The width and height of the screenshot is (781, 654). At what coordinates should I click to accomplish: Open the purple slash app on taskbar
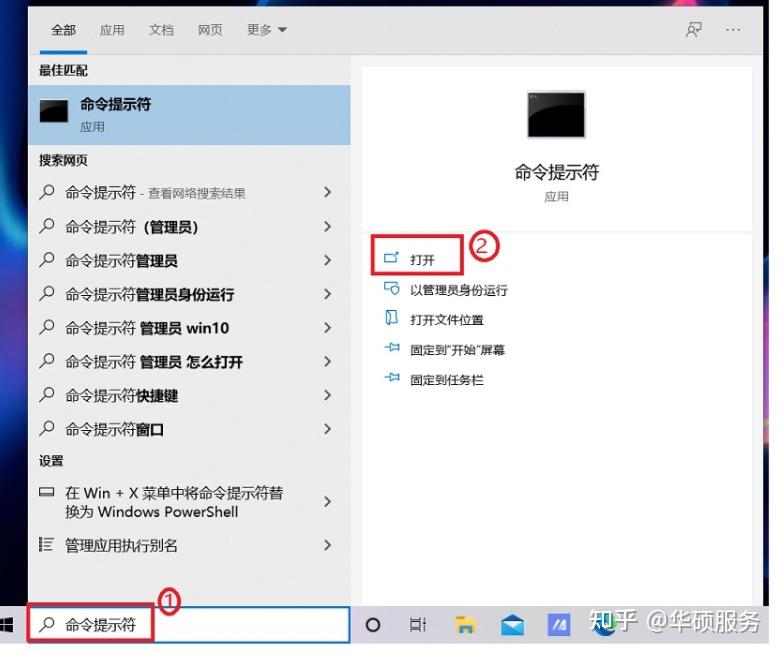[x=559, y=625]
